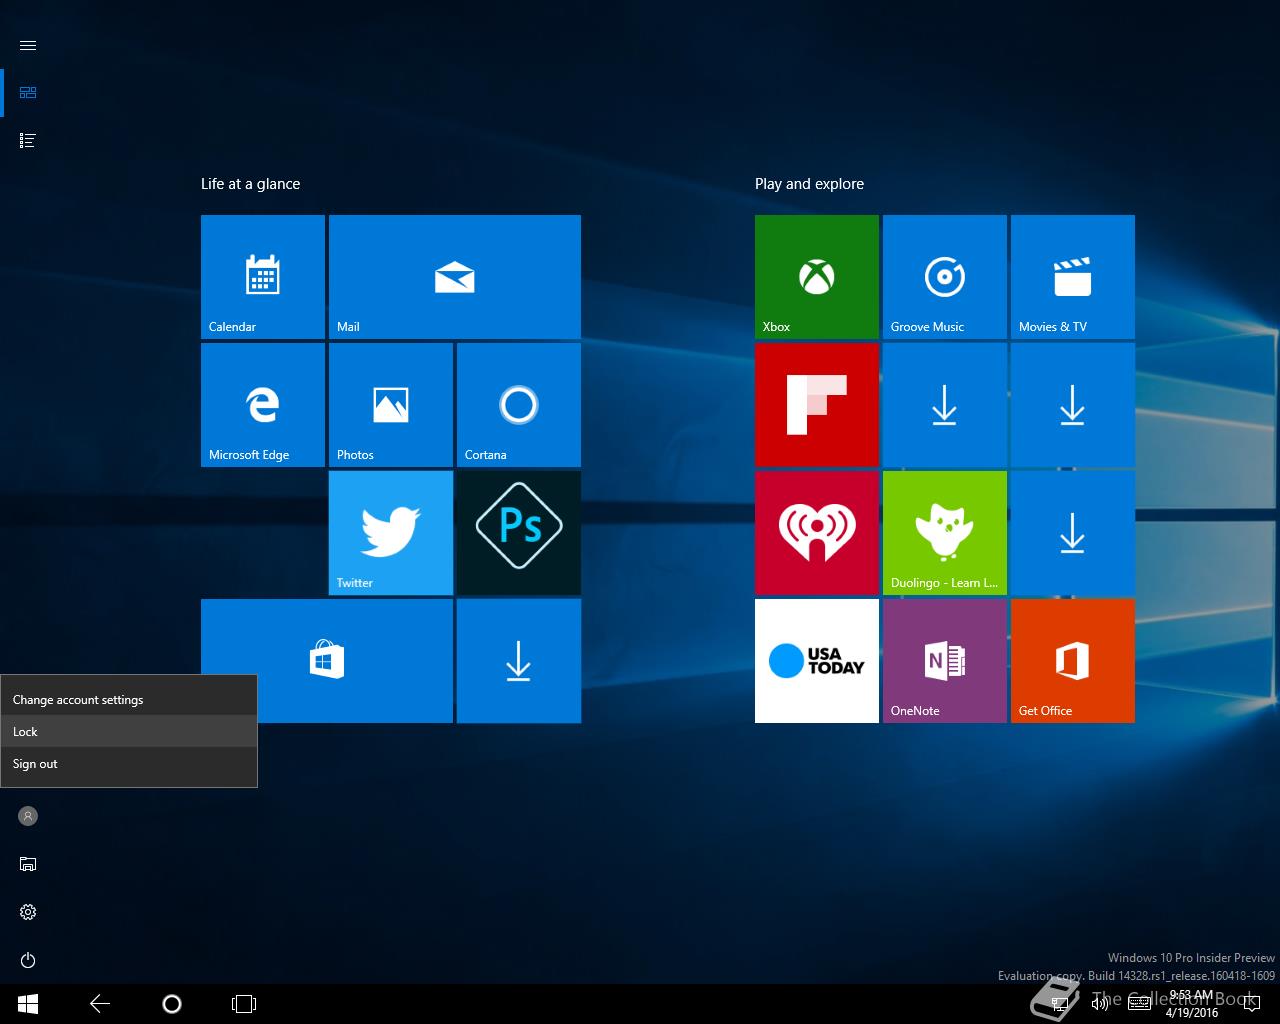This screenshot has width=1280, height=1024.
Task: Launch the Duolingo tile
Action: click(x=945, y=533)
